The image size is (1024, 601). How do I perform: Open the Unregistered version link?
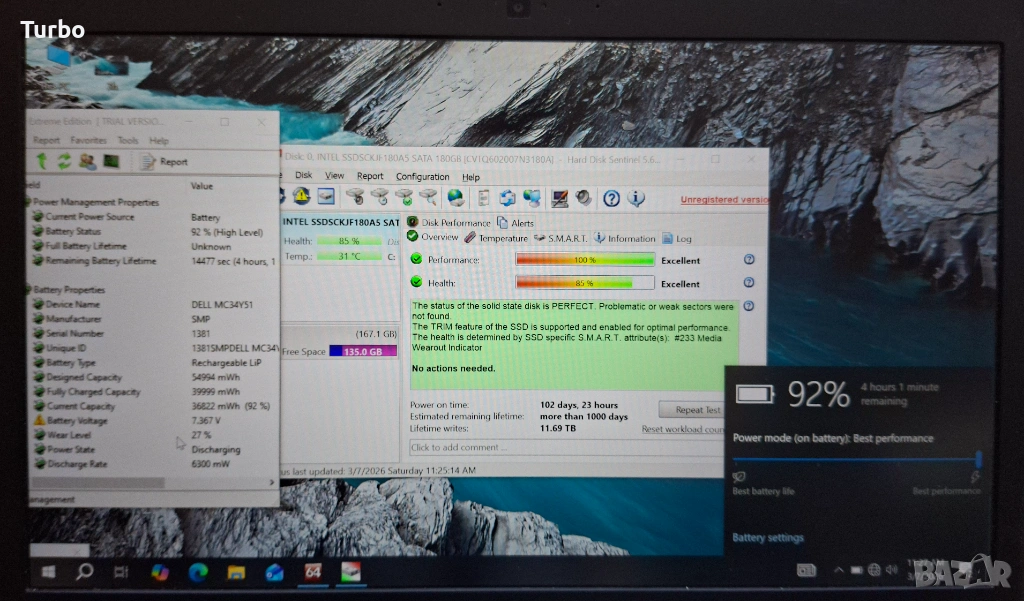tap(724, 200)
